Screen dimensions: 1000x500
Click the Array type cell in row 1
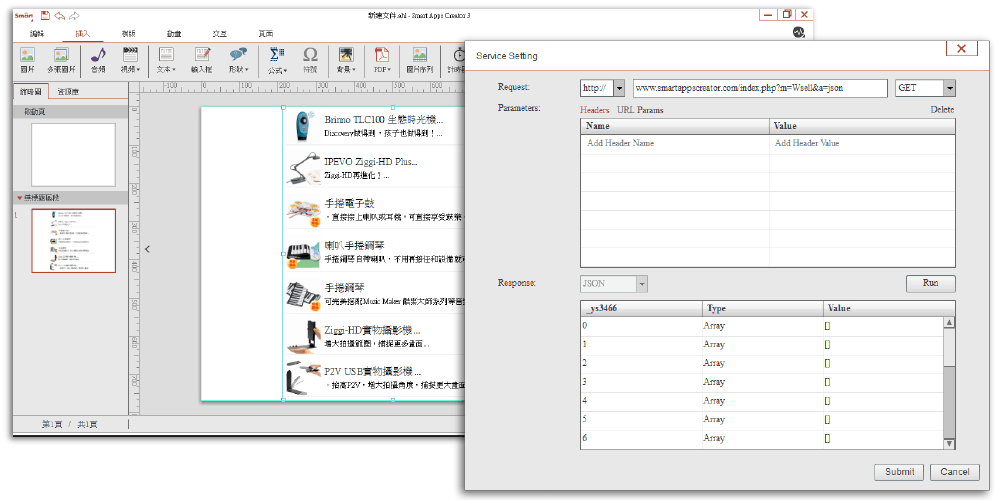point(763,344)
